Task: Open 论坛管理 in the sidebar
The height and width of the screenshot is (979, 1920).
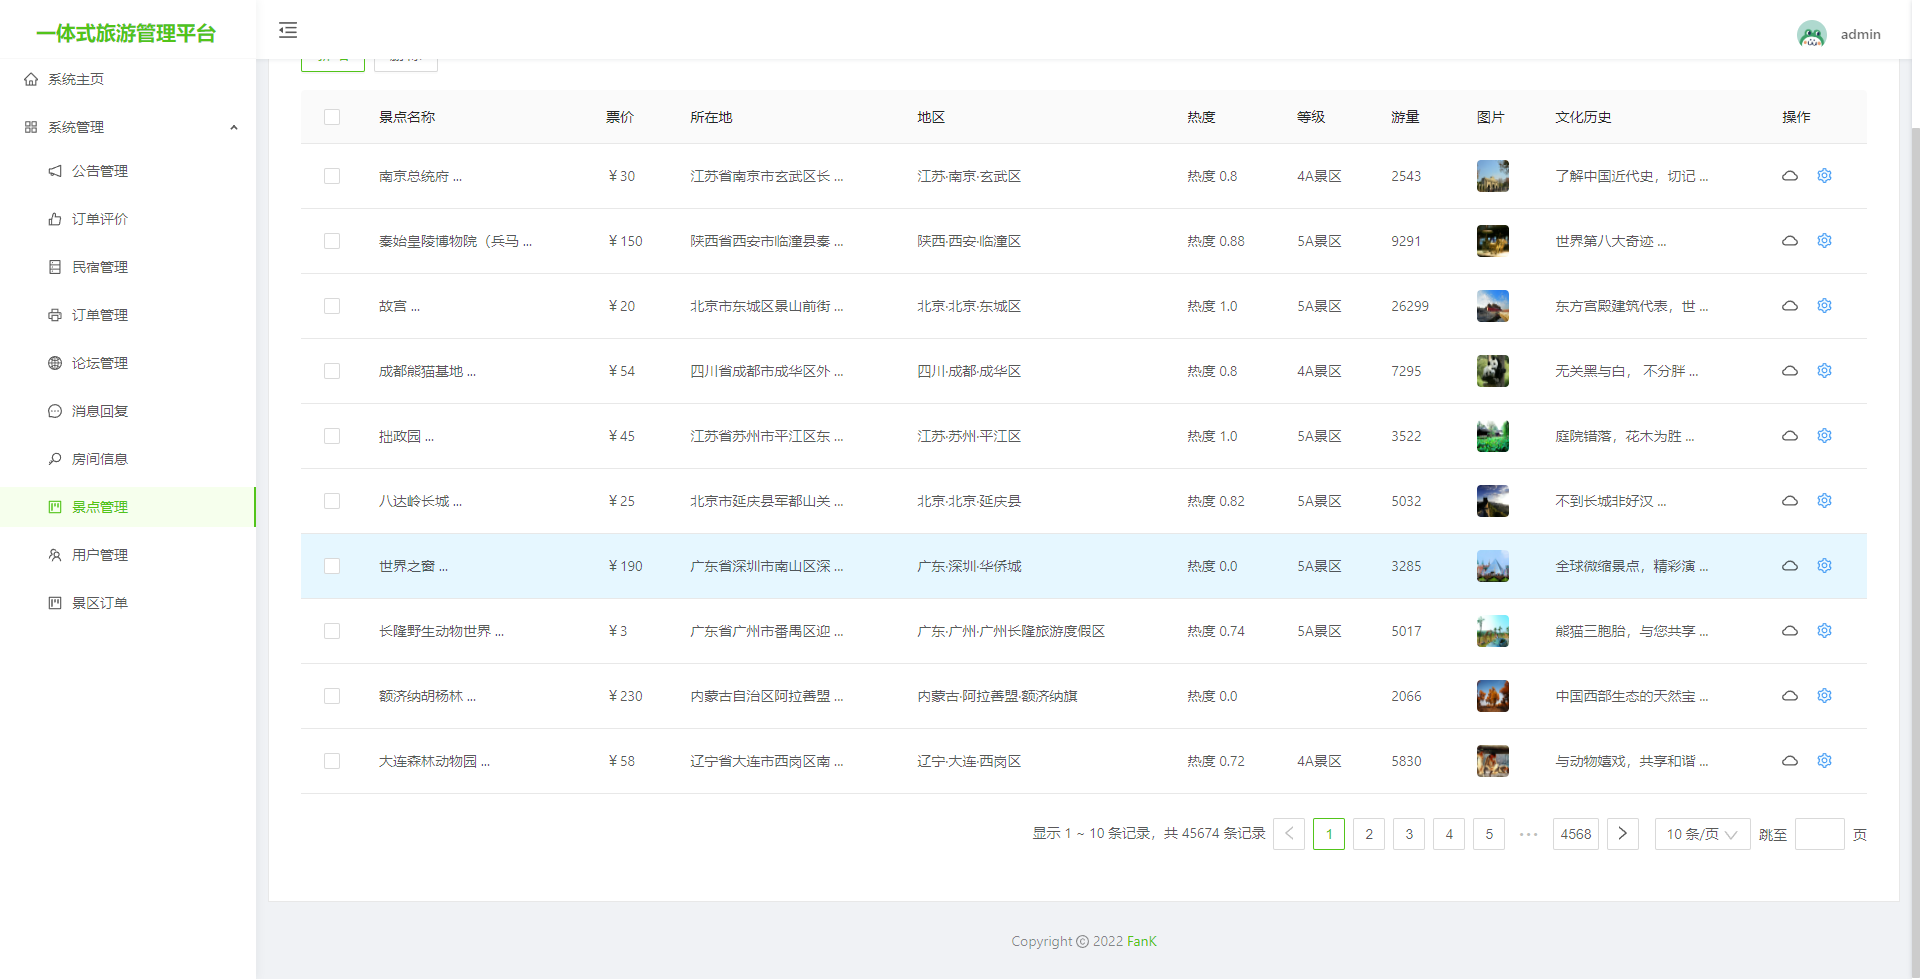Action: coord(128,363)
